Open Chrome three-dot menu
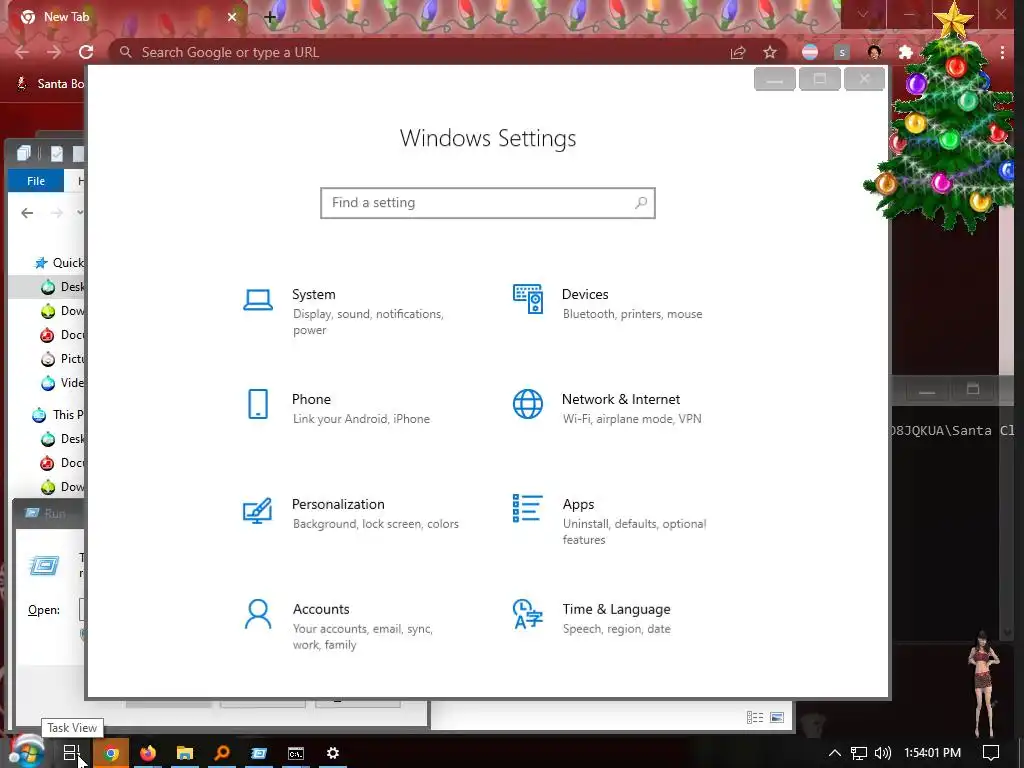Image resolution: width=1024 pixels, height=768 pixels. point(1002,52)
